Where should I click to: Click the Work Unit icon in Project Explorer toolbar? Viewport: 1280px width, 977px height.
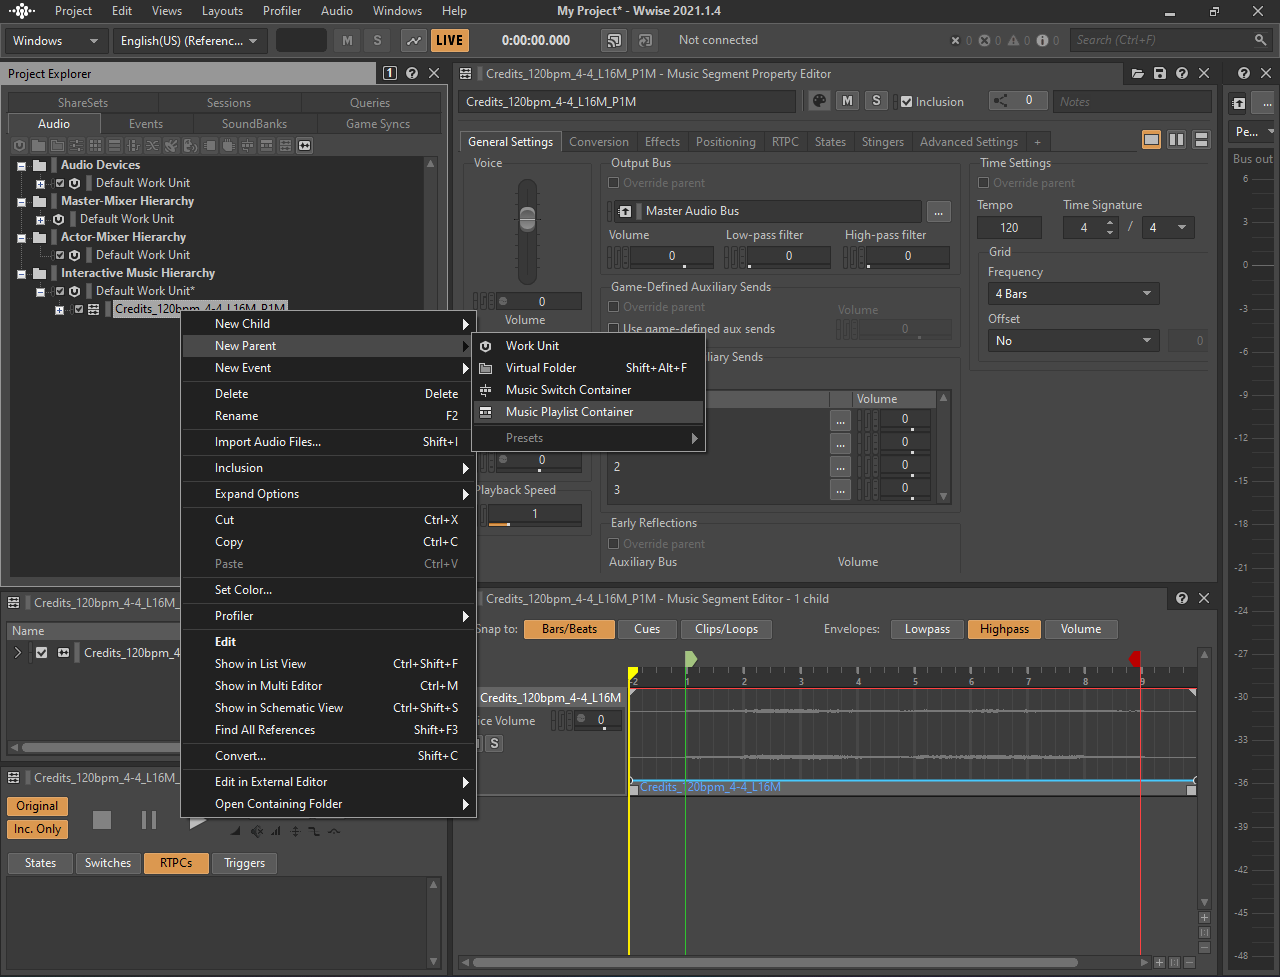19,145
